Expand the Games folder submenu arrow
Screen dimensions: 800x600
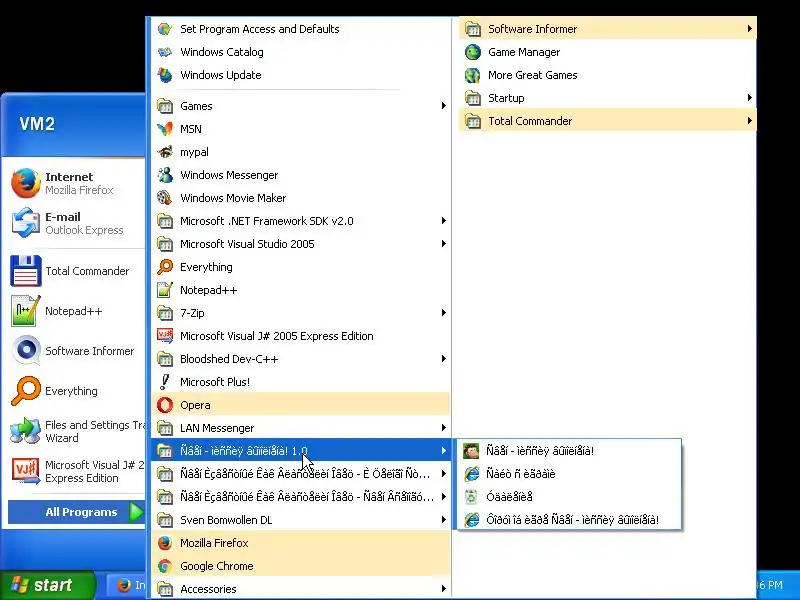[x=443, y=106]
